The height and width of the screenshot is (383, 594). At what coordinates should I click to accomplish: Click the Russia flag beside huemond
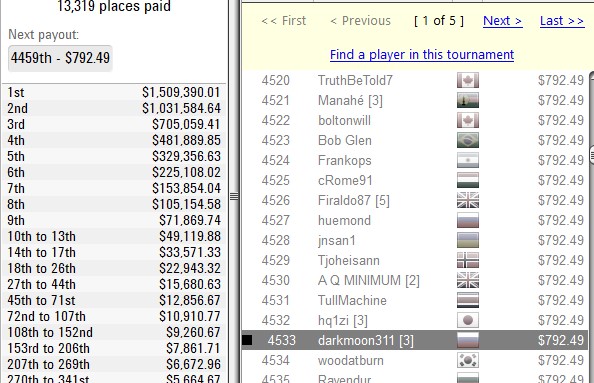(x=468, y=220)
